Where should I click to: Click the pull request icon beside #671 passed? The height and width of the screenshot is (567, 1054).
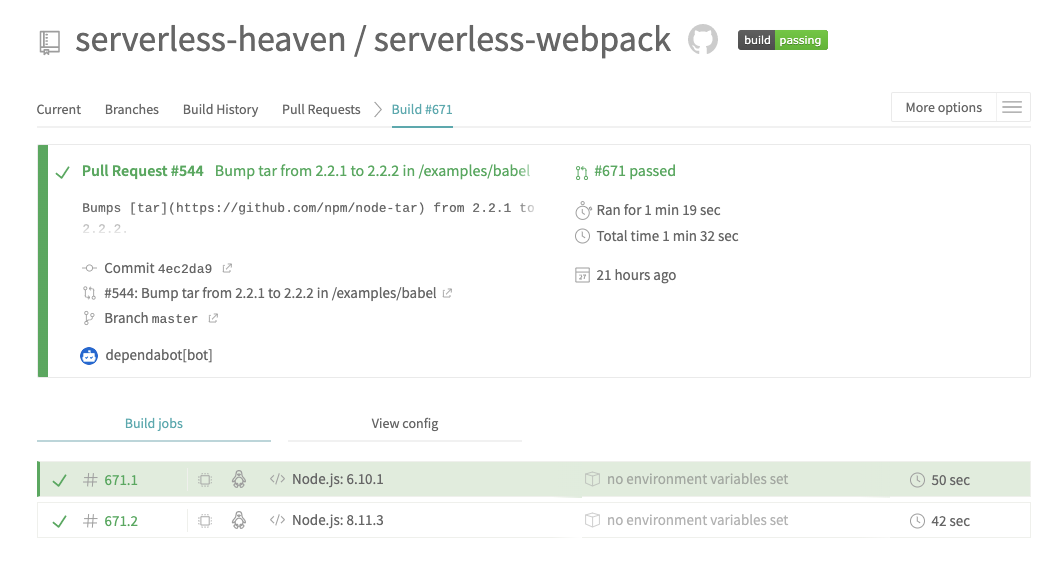tap(582, 173)
